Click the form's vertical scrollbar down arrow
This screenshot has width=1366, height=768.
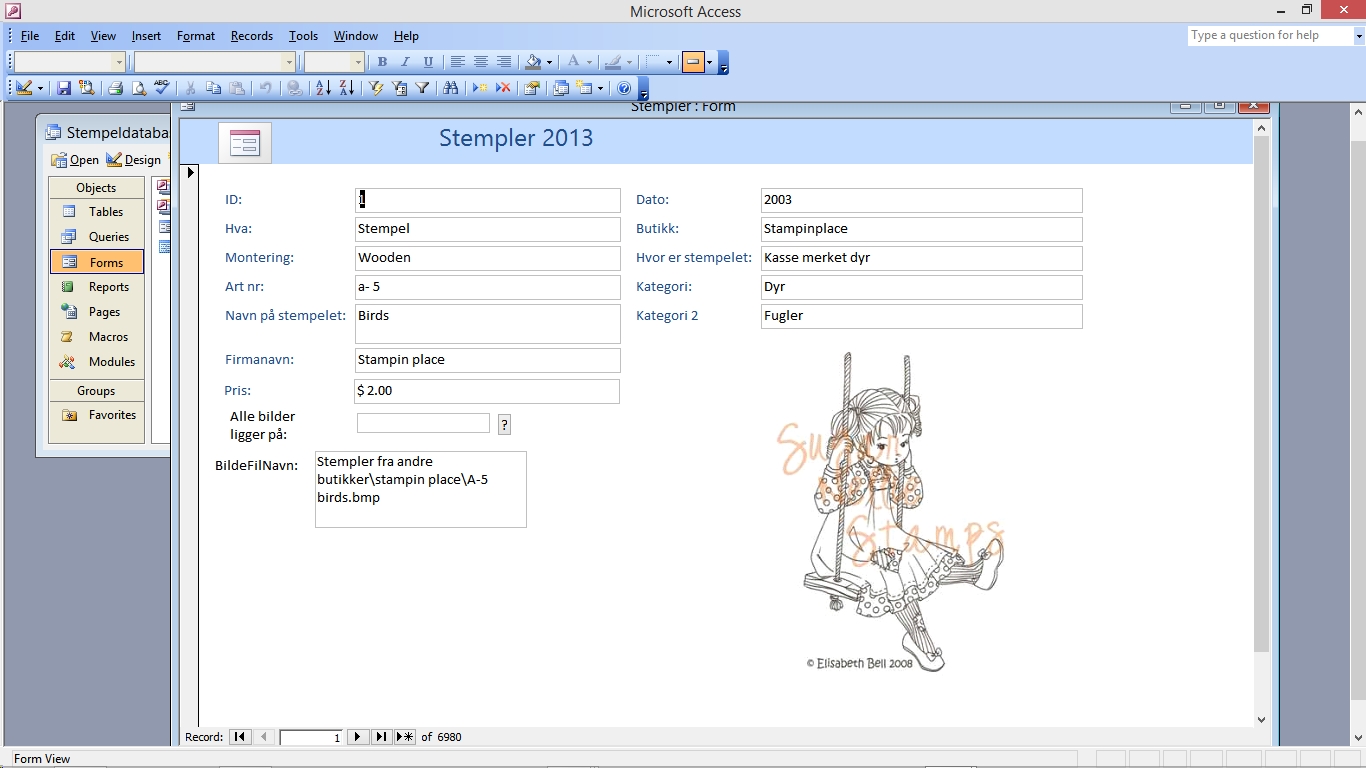[x=1261, y=719]
